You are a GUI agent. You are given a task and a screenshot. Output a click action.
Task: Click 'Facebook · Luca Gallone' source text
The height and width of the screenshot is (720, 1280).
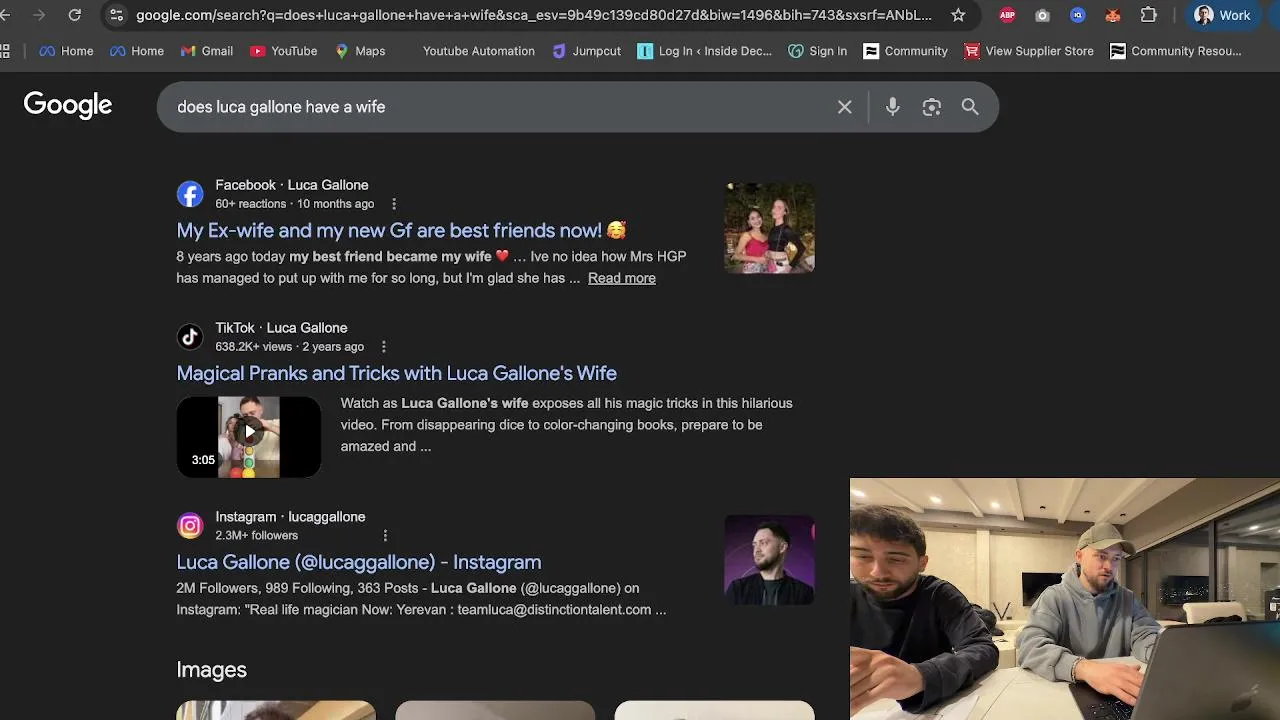point(292,185)
